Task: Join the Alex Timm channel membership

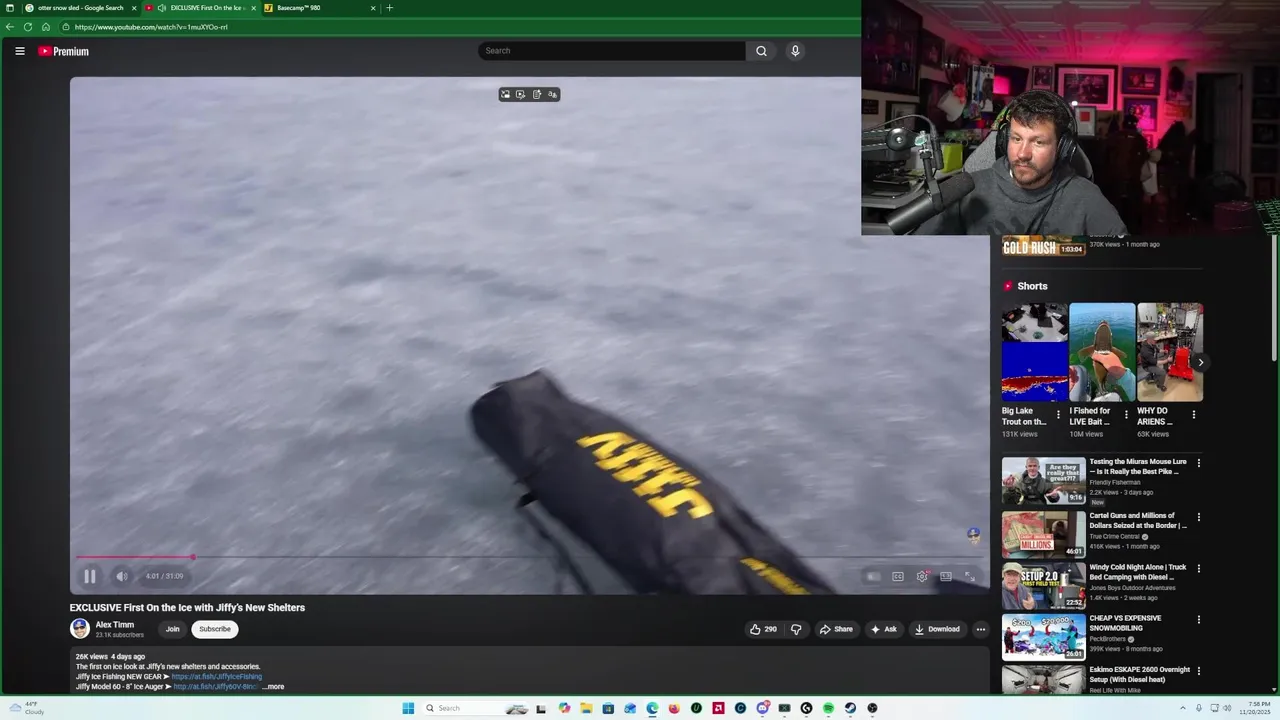Action: pos(172,629)
